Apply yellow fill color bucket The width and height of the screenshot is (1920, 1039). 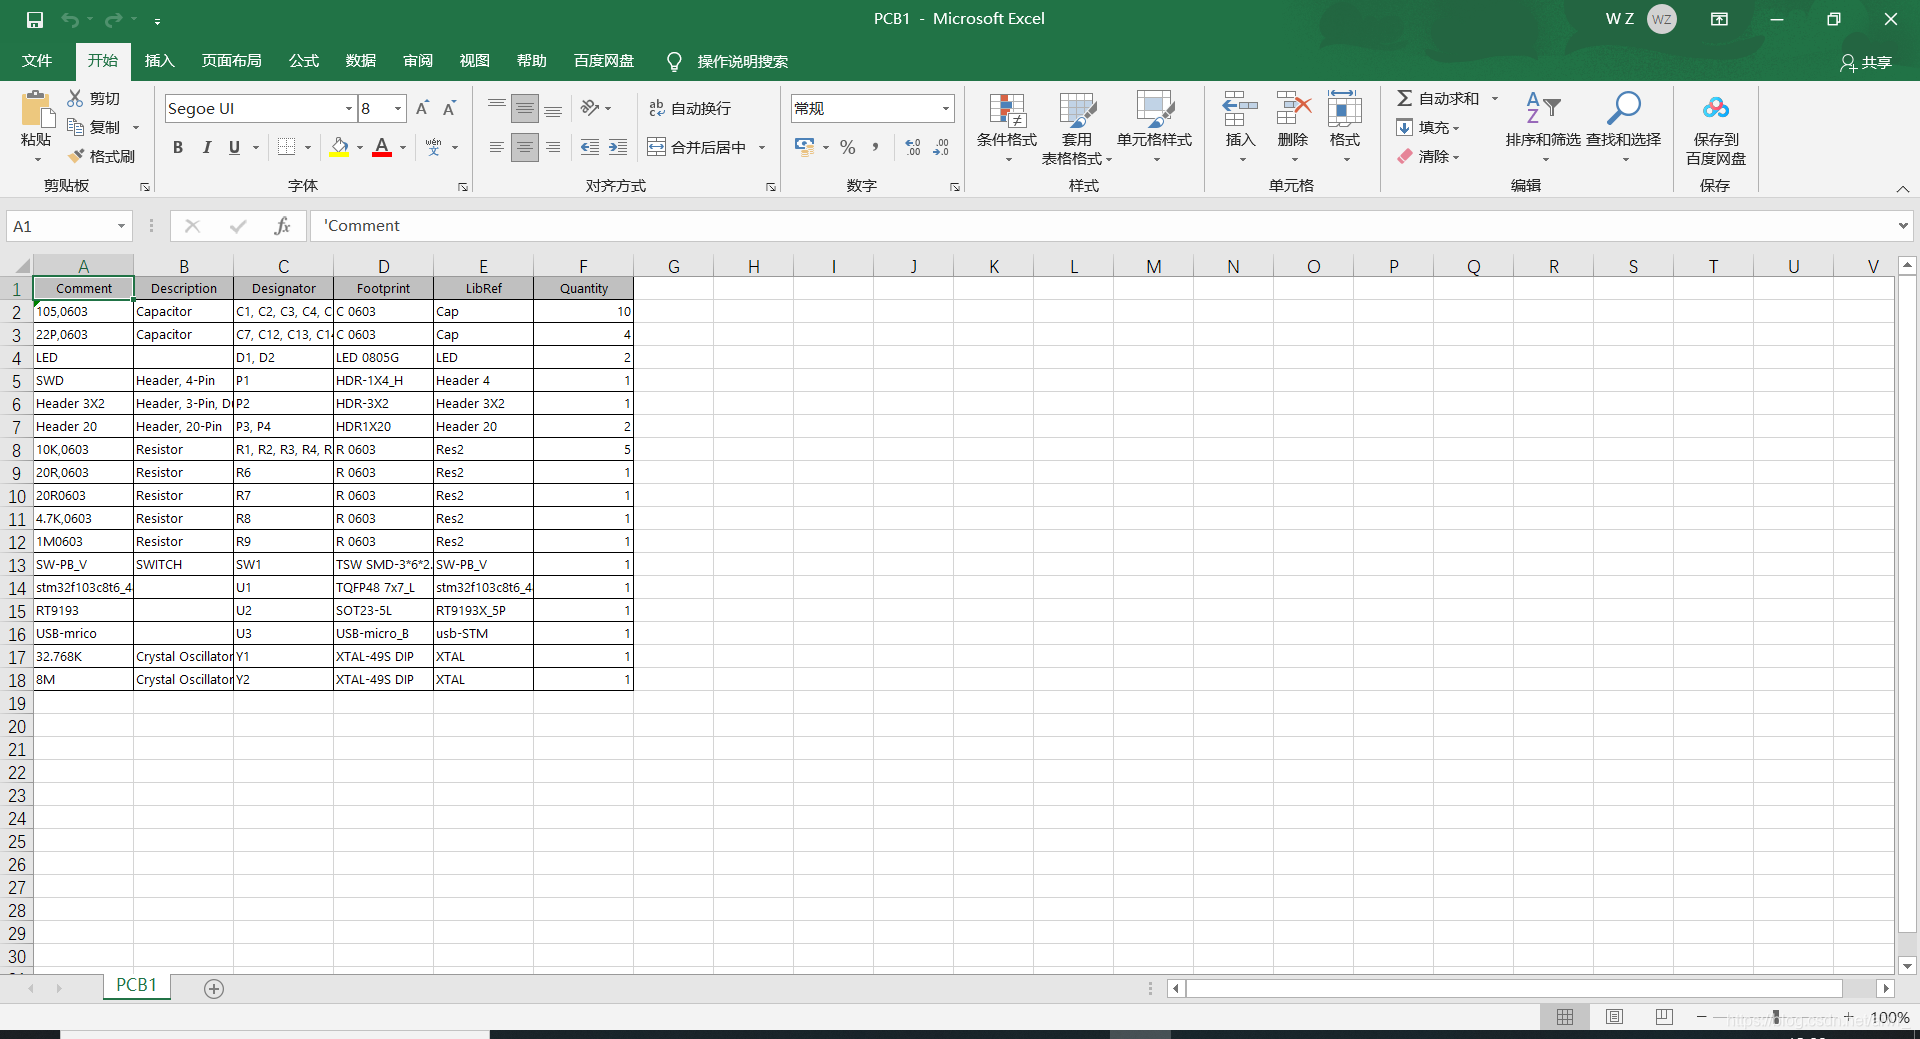point(340,147)
